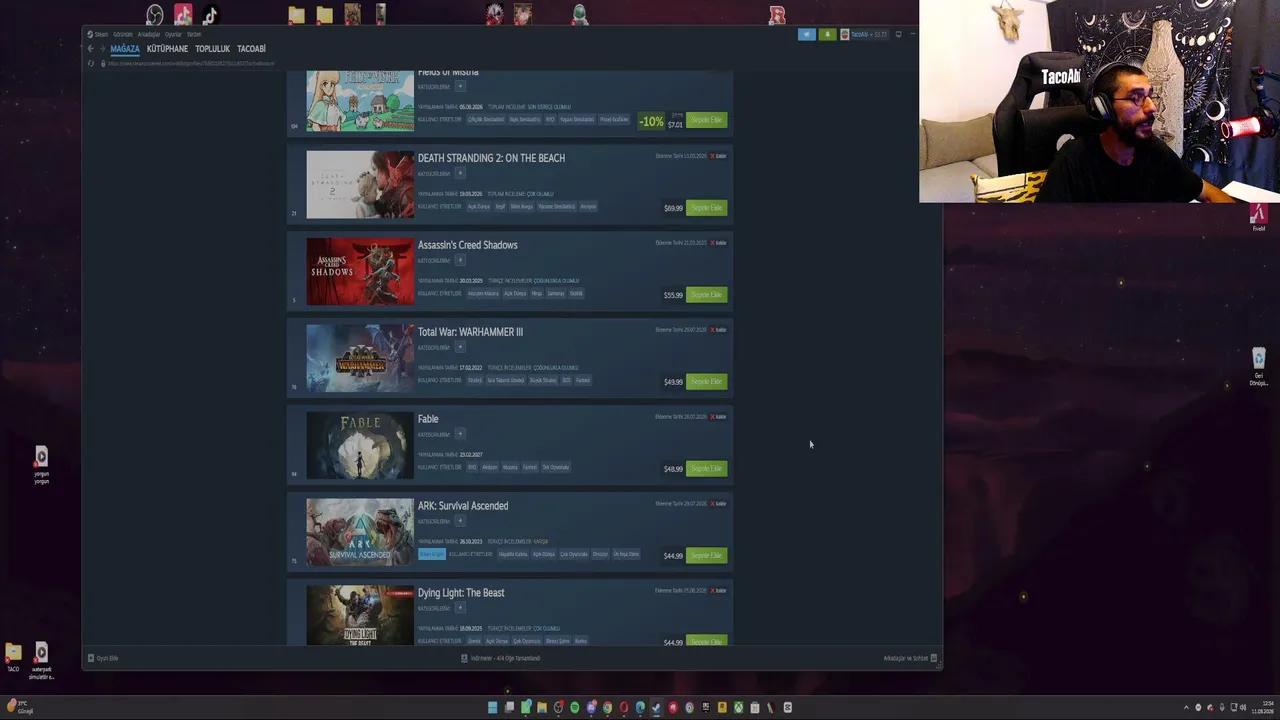This screenshot has height=720, width=1280.
Task: Add Total War: WARHAMMER III to cart
Action: pos(706,382)
